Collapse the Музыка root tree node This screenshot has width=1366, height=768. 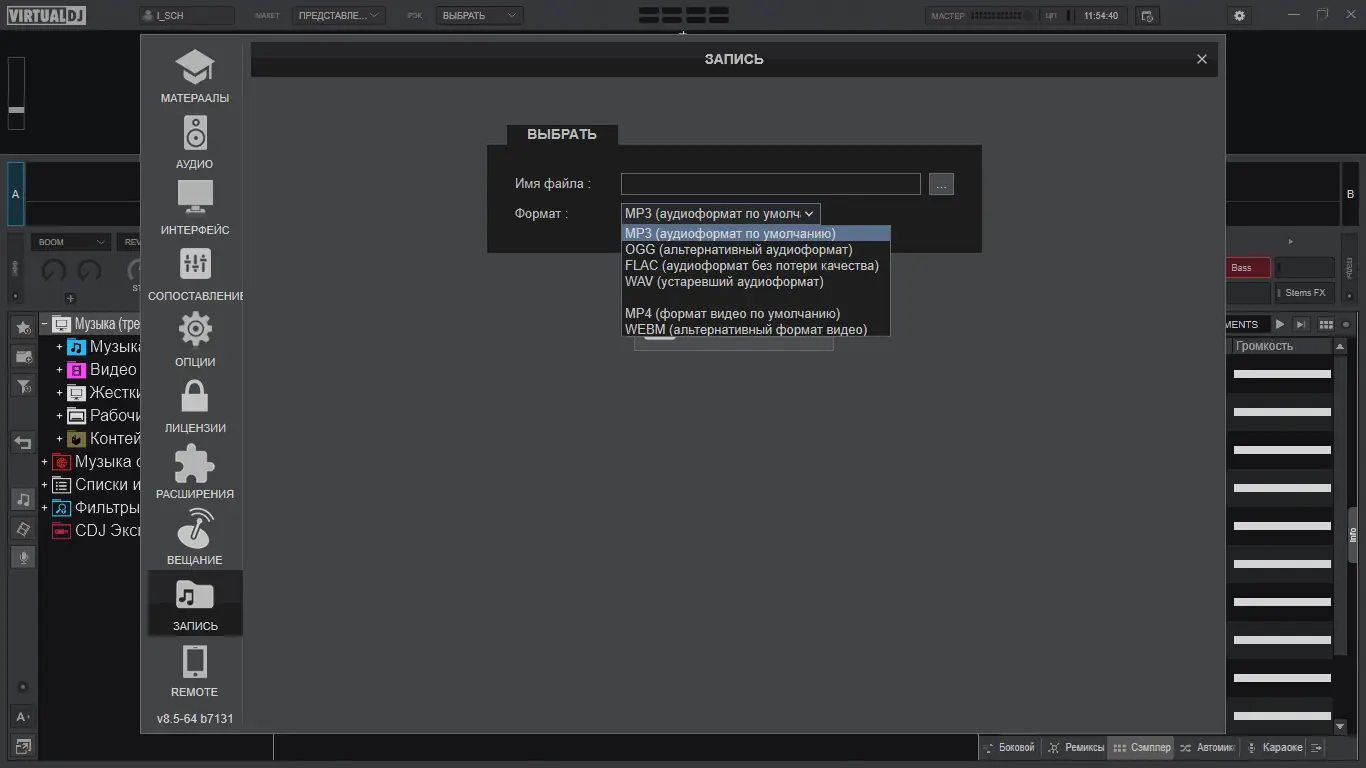44,324
